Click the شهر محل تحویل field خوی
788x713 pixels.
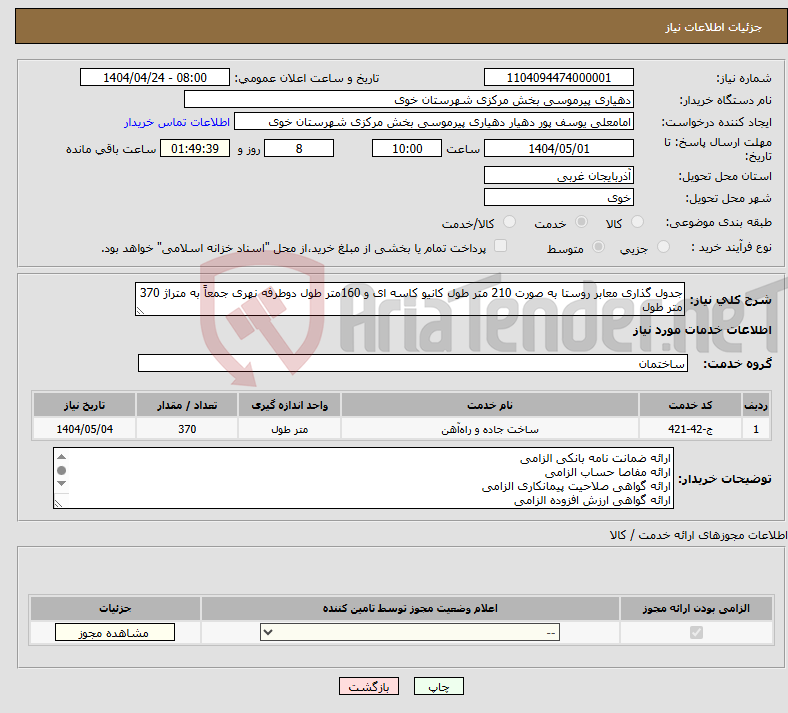[558, 197]
